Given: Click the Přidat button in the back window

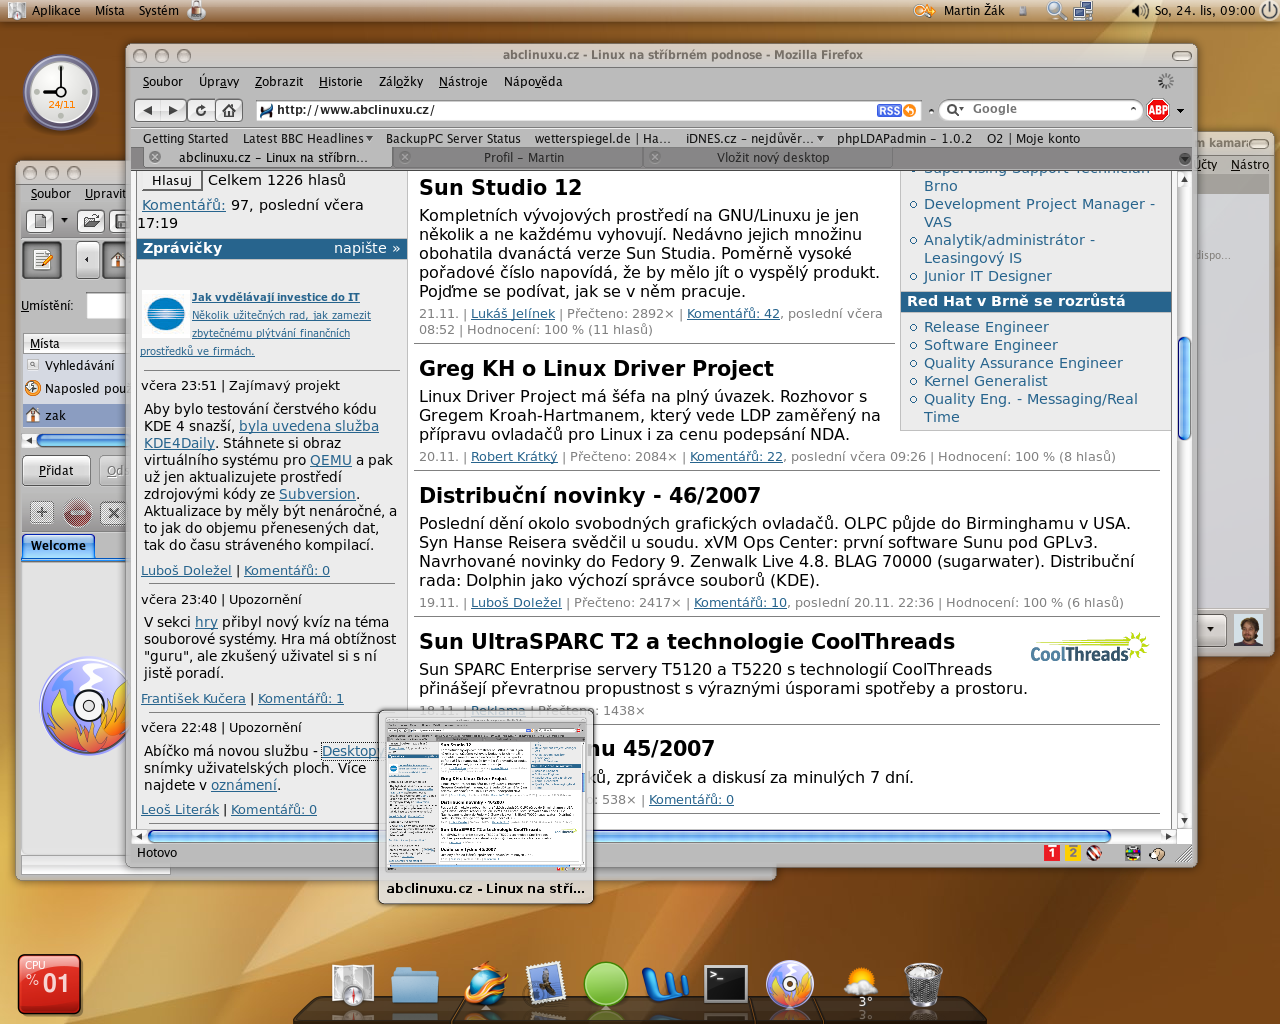Looking at the screenshot, I should (56, 471).
